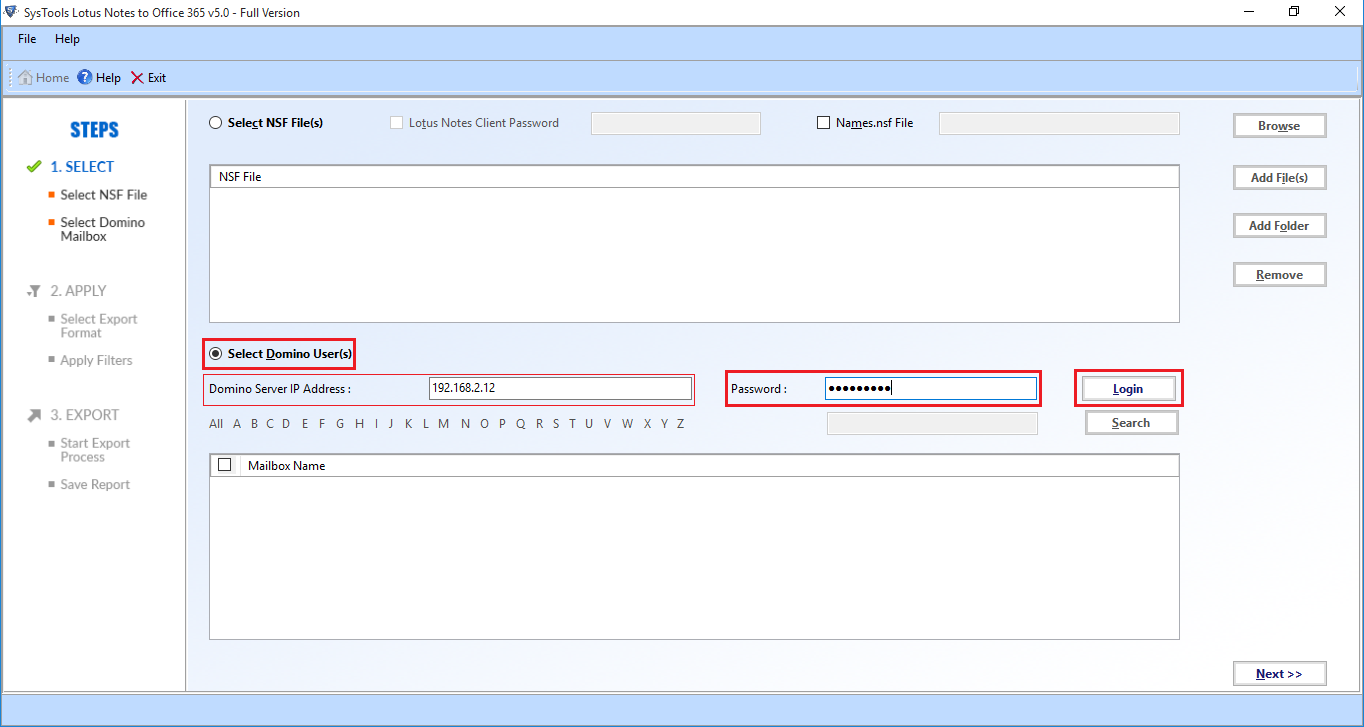Tick the Lotus Notes Client Password checkbox
This screenshot has width=1364, height=727.
[x=397, y=123]
